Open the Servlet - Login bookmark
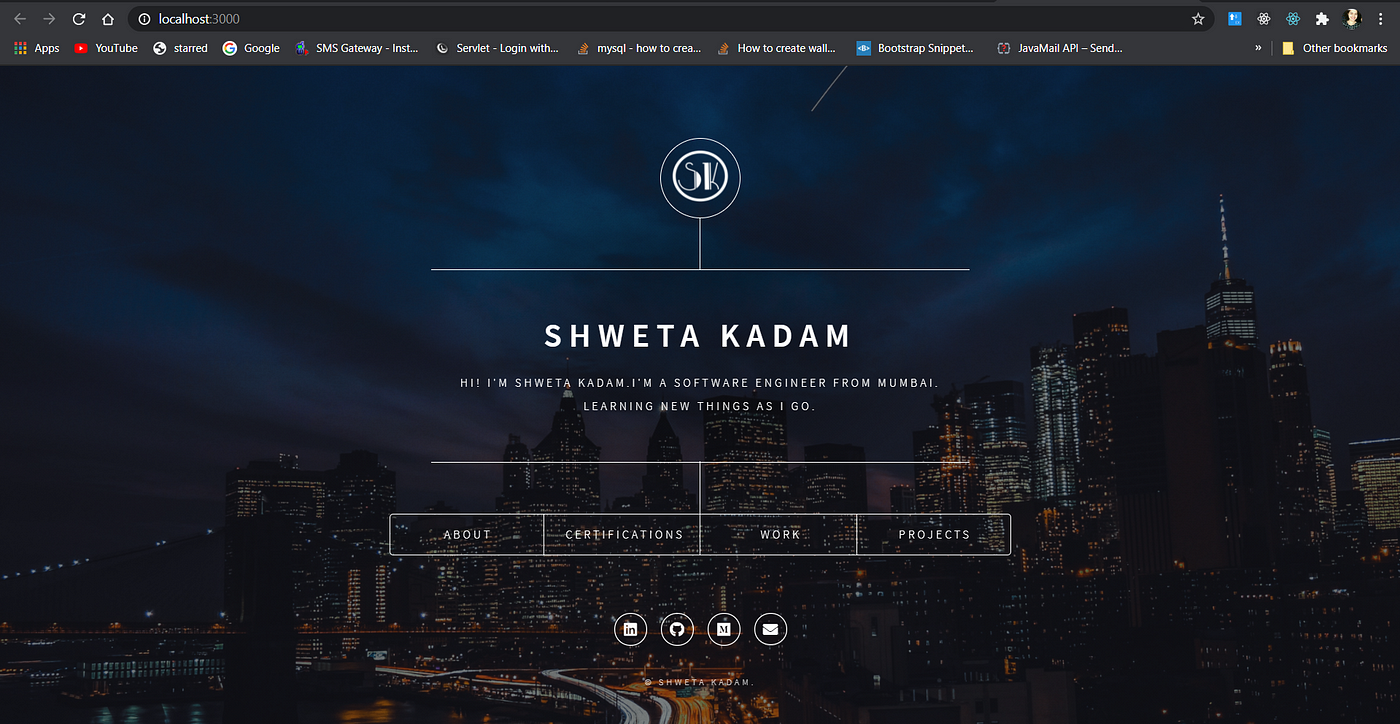This screenshot has width=1400, height=724. pos(497,48)
